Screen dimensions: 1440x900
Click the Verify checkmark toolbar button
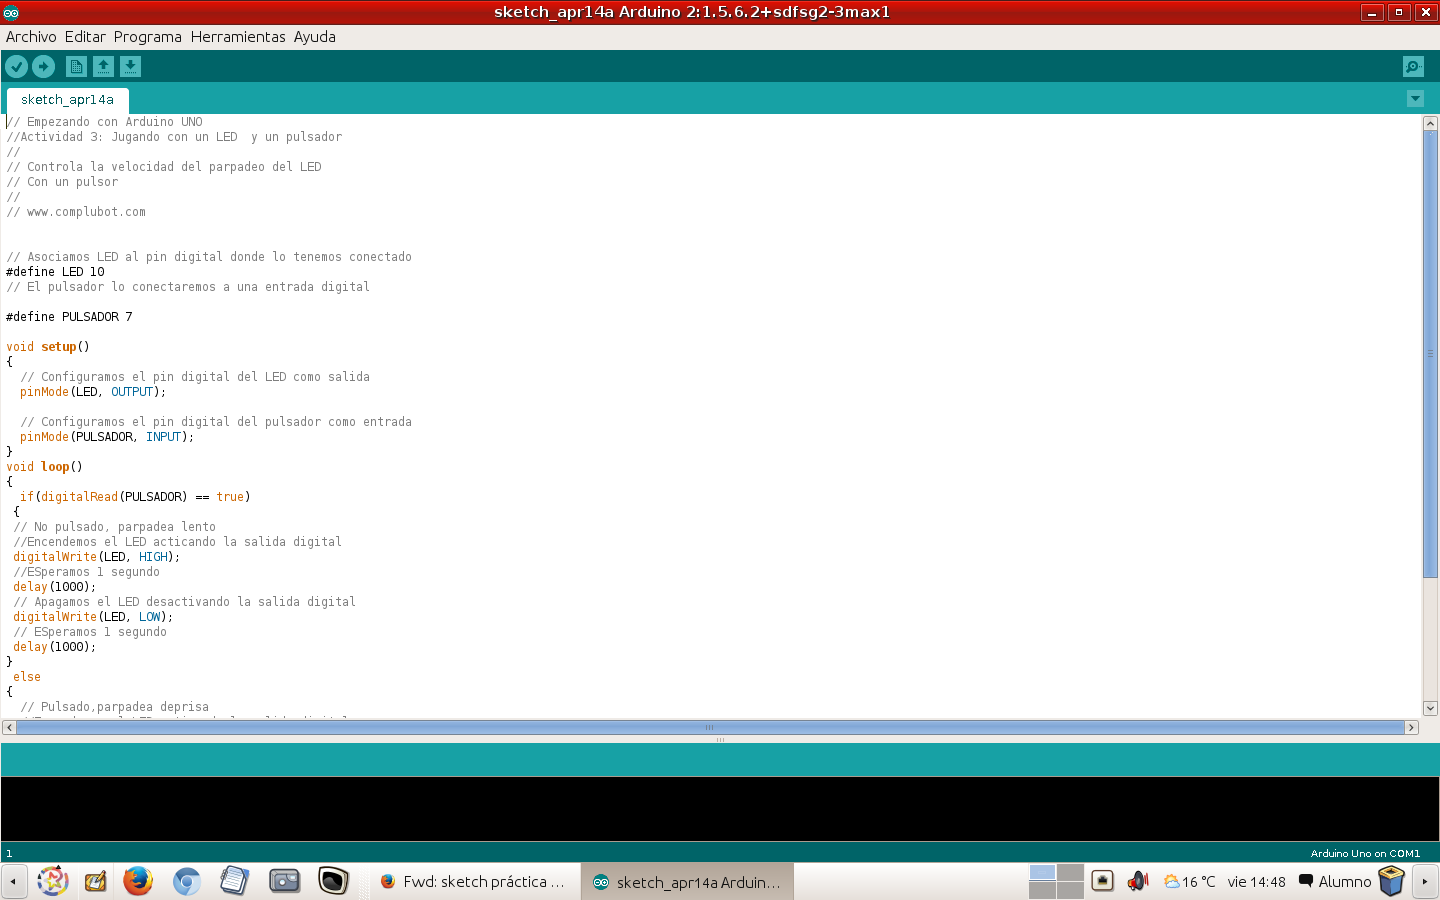click(x=17, y=66)
